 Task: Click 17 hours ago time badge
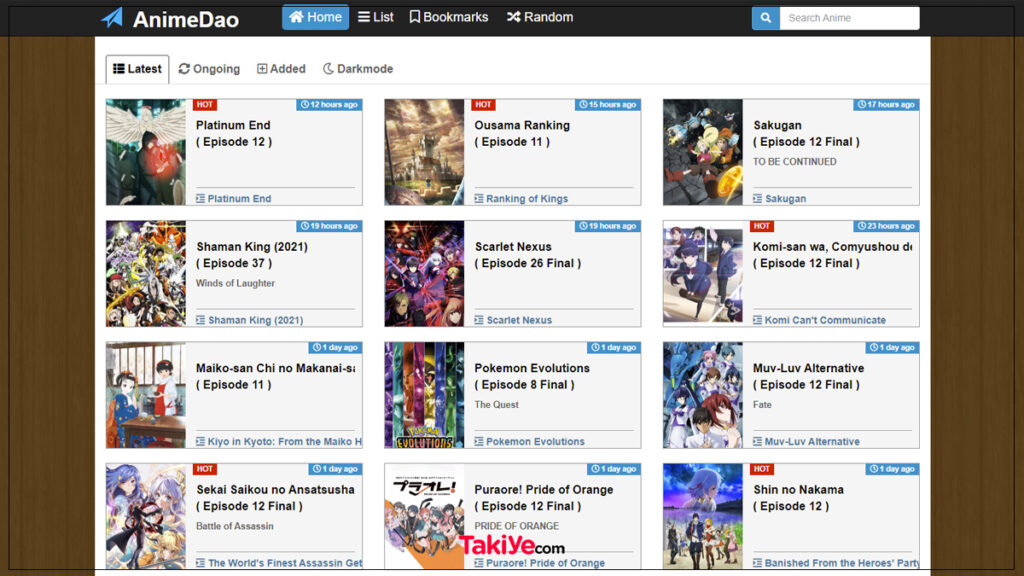[886, 104]
